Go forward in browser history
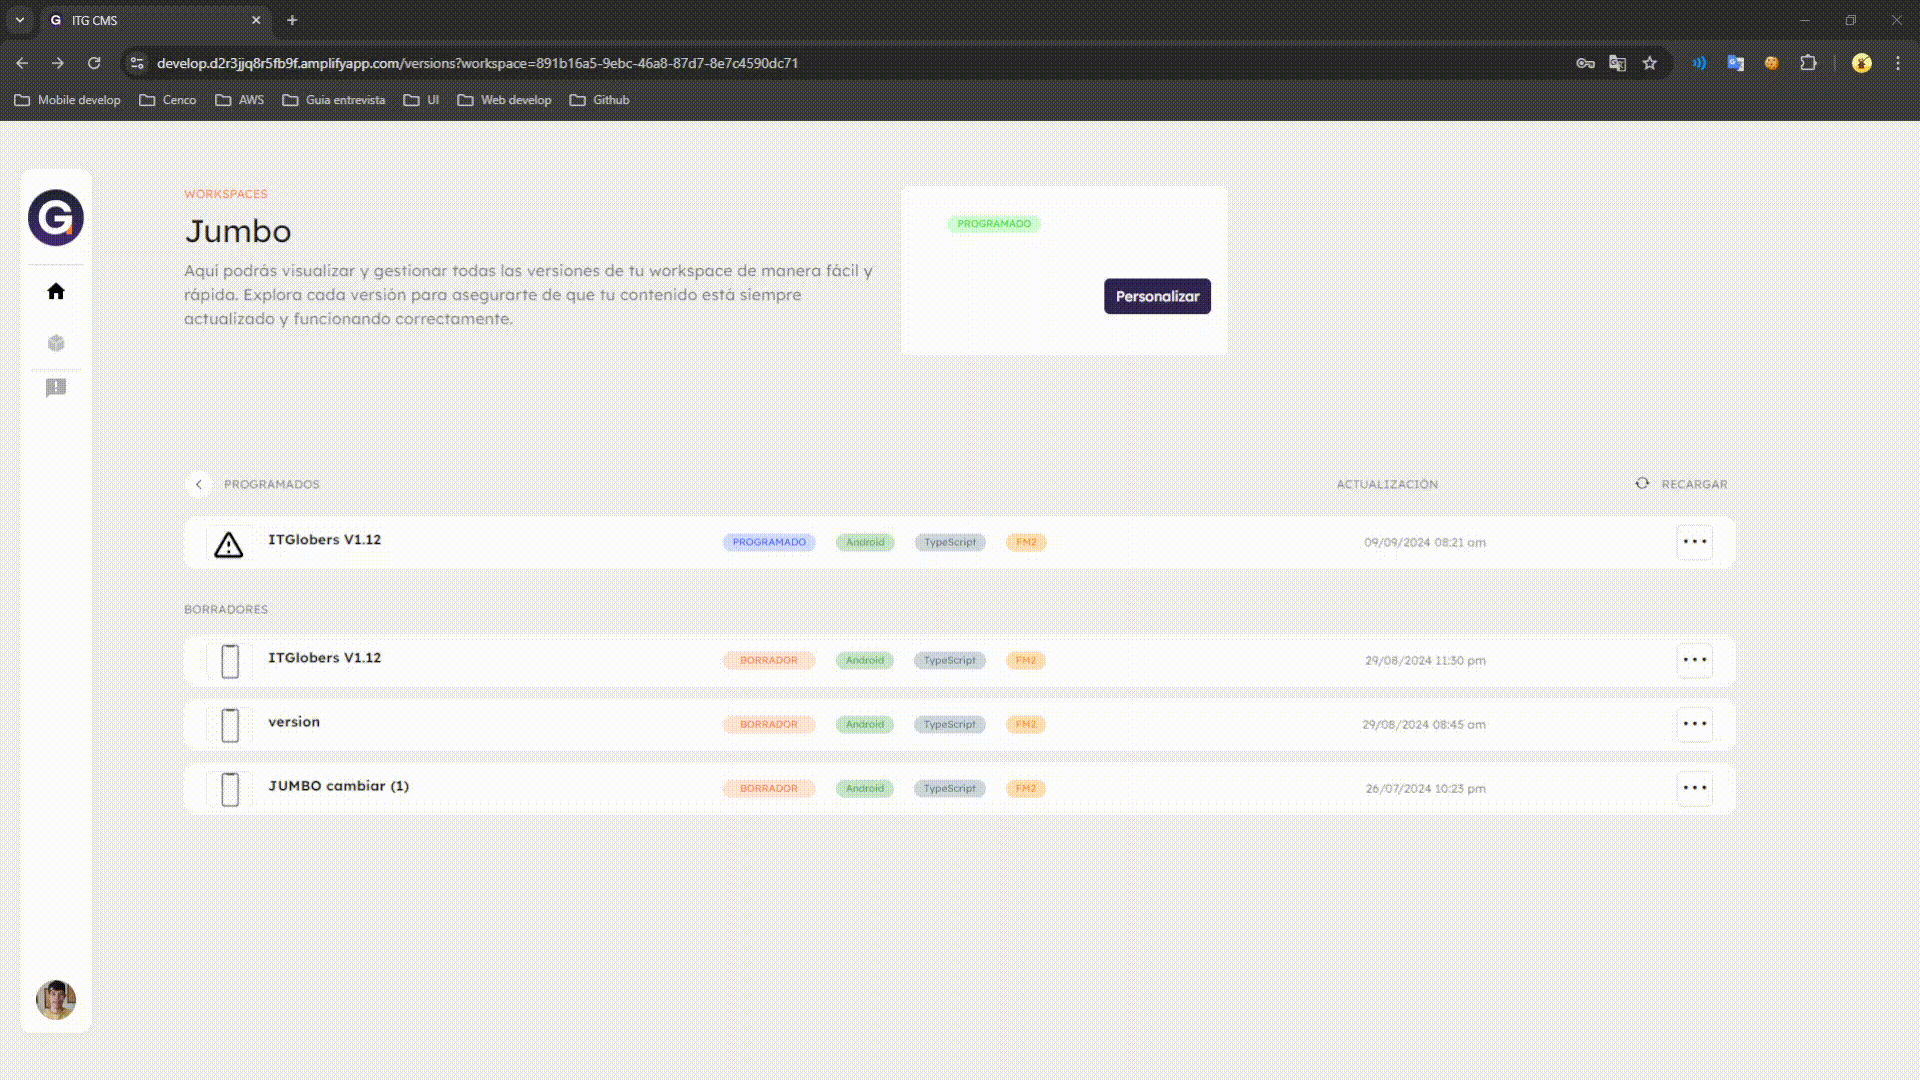This screenshot has height=1080, width=1920. (x=58, y=63)
